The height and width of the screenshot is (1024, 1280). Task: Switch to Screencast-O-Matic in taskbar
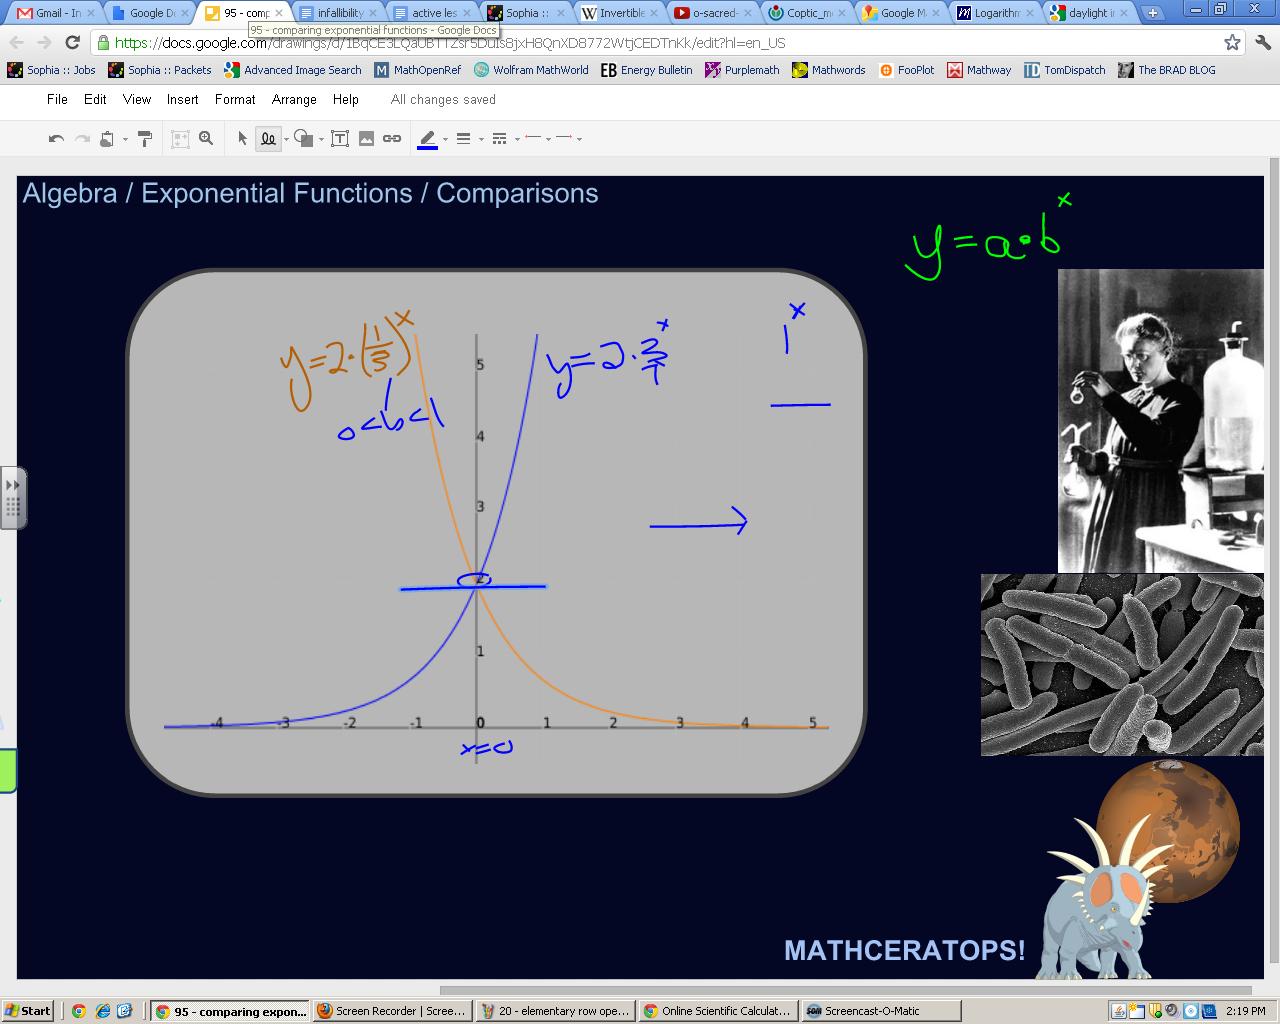coord(880,1011)
